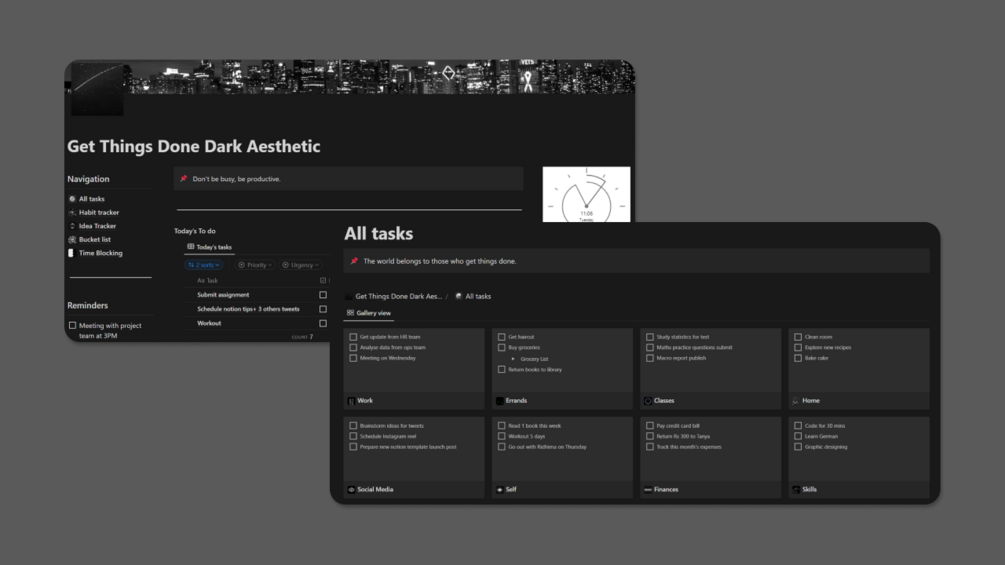The image size is (1005, 565).
Task: Click the Classes card icon
Action: tap(648, 401)
